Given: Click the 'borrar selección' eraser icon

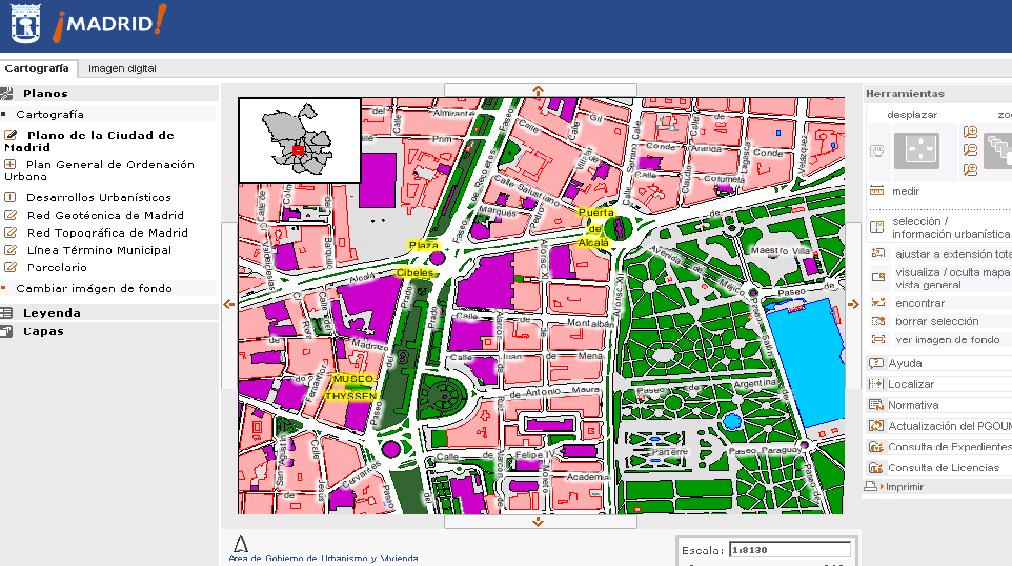Looking at the screenshot, I should click(x=878, y=321).
